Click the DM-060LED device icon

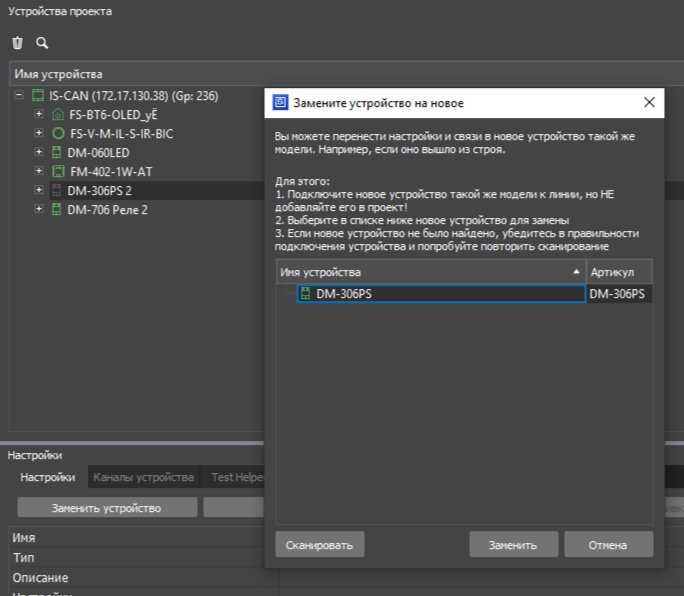click(x=57, y=153)
